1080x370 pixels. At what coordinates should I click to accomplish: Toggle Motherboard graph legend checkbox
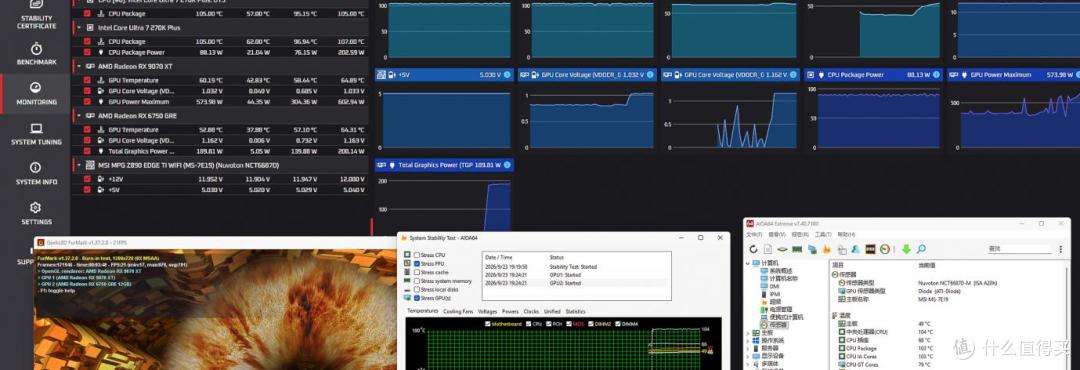pyautogui.click(x=488, y=324)
